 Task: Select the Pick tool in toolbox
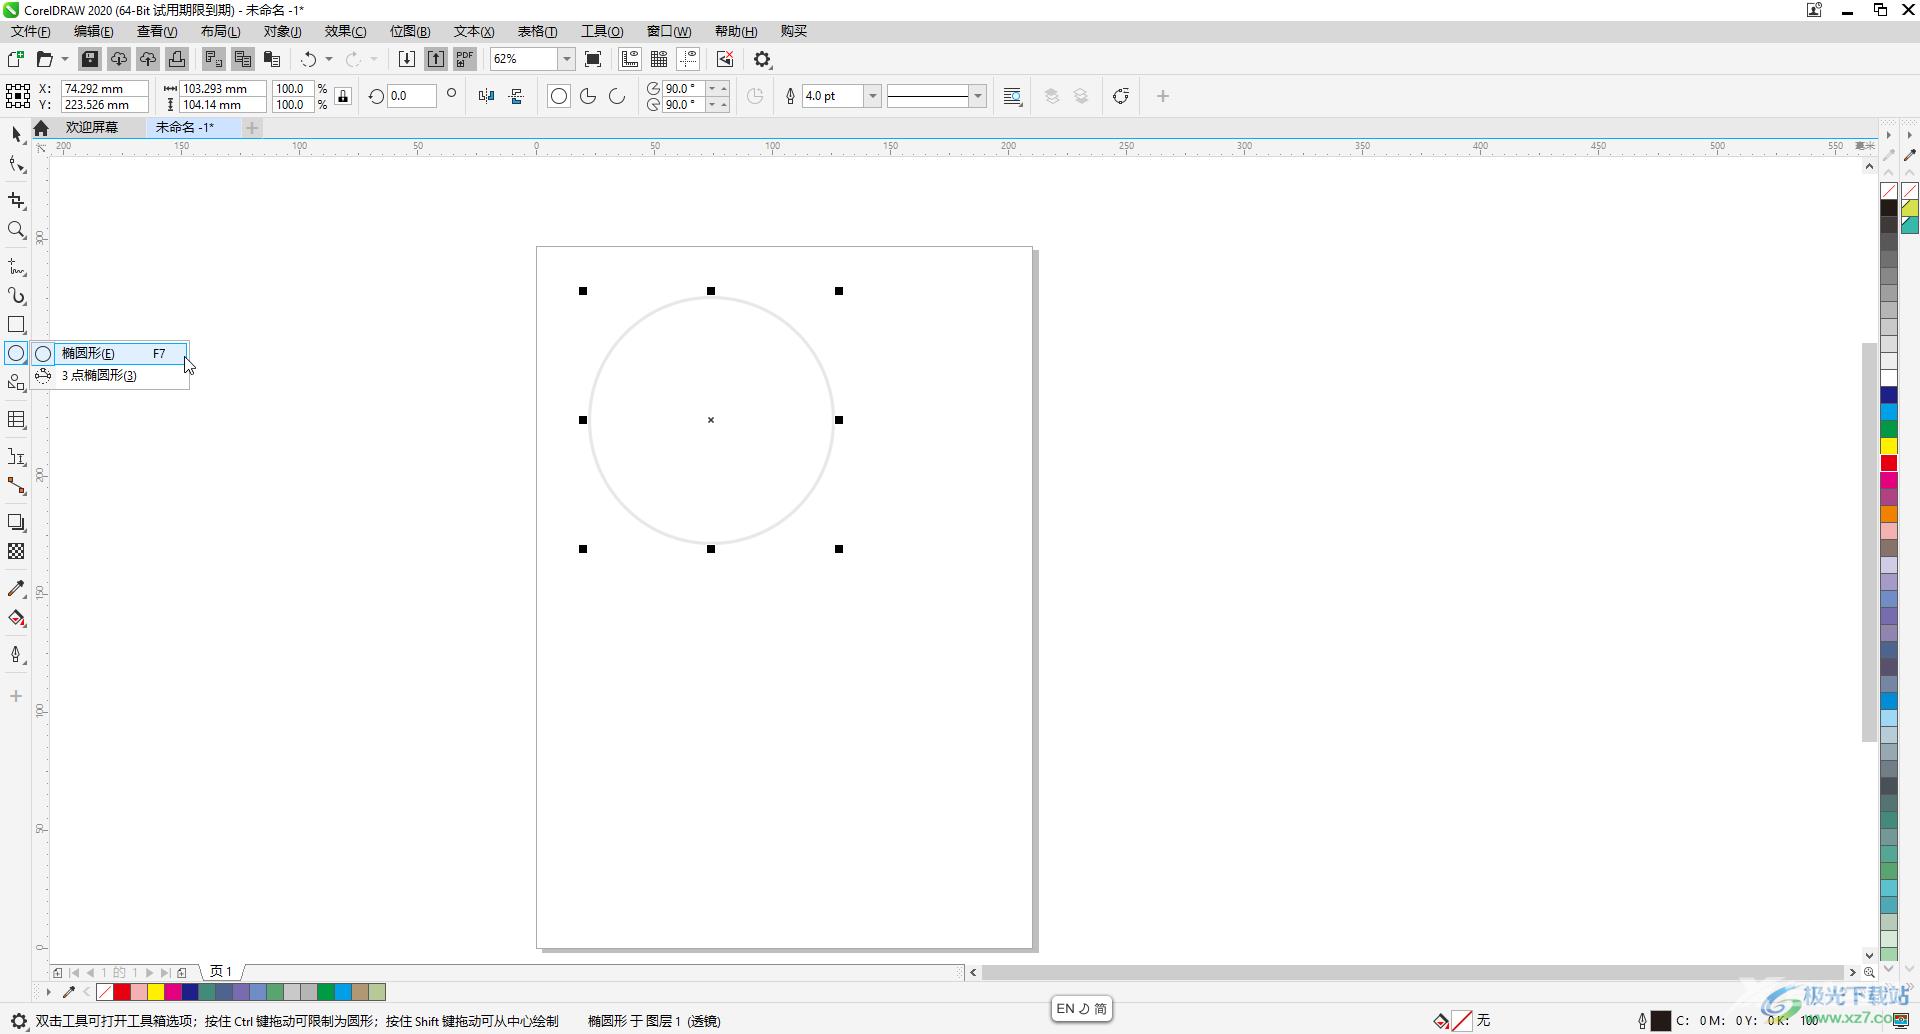coord(16,134)
